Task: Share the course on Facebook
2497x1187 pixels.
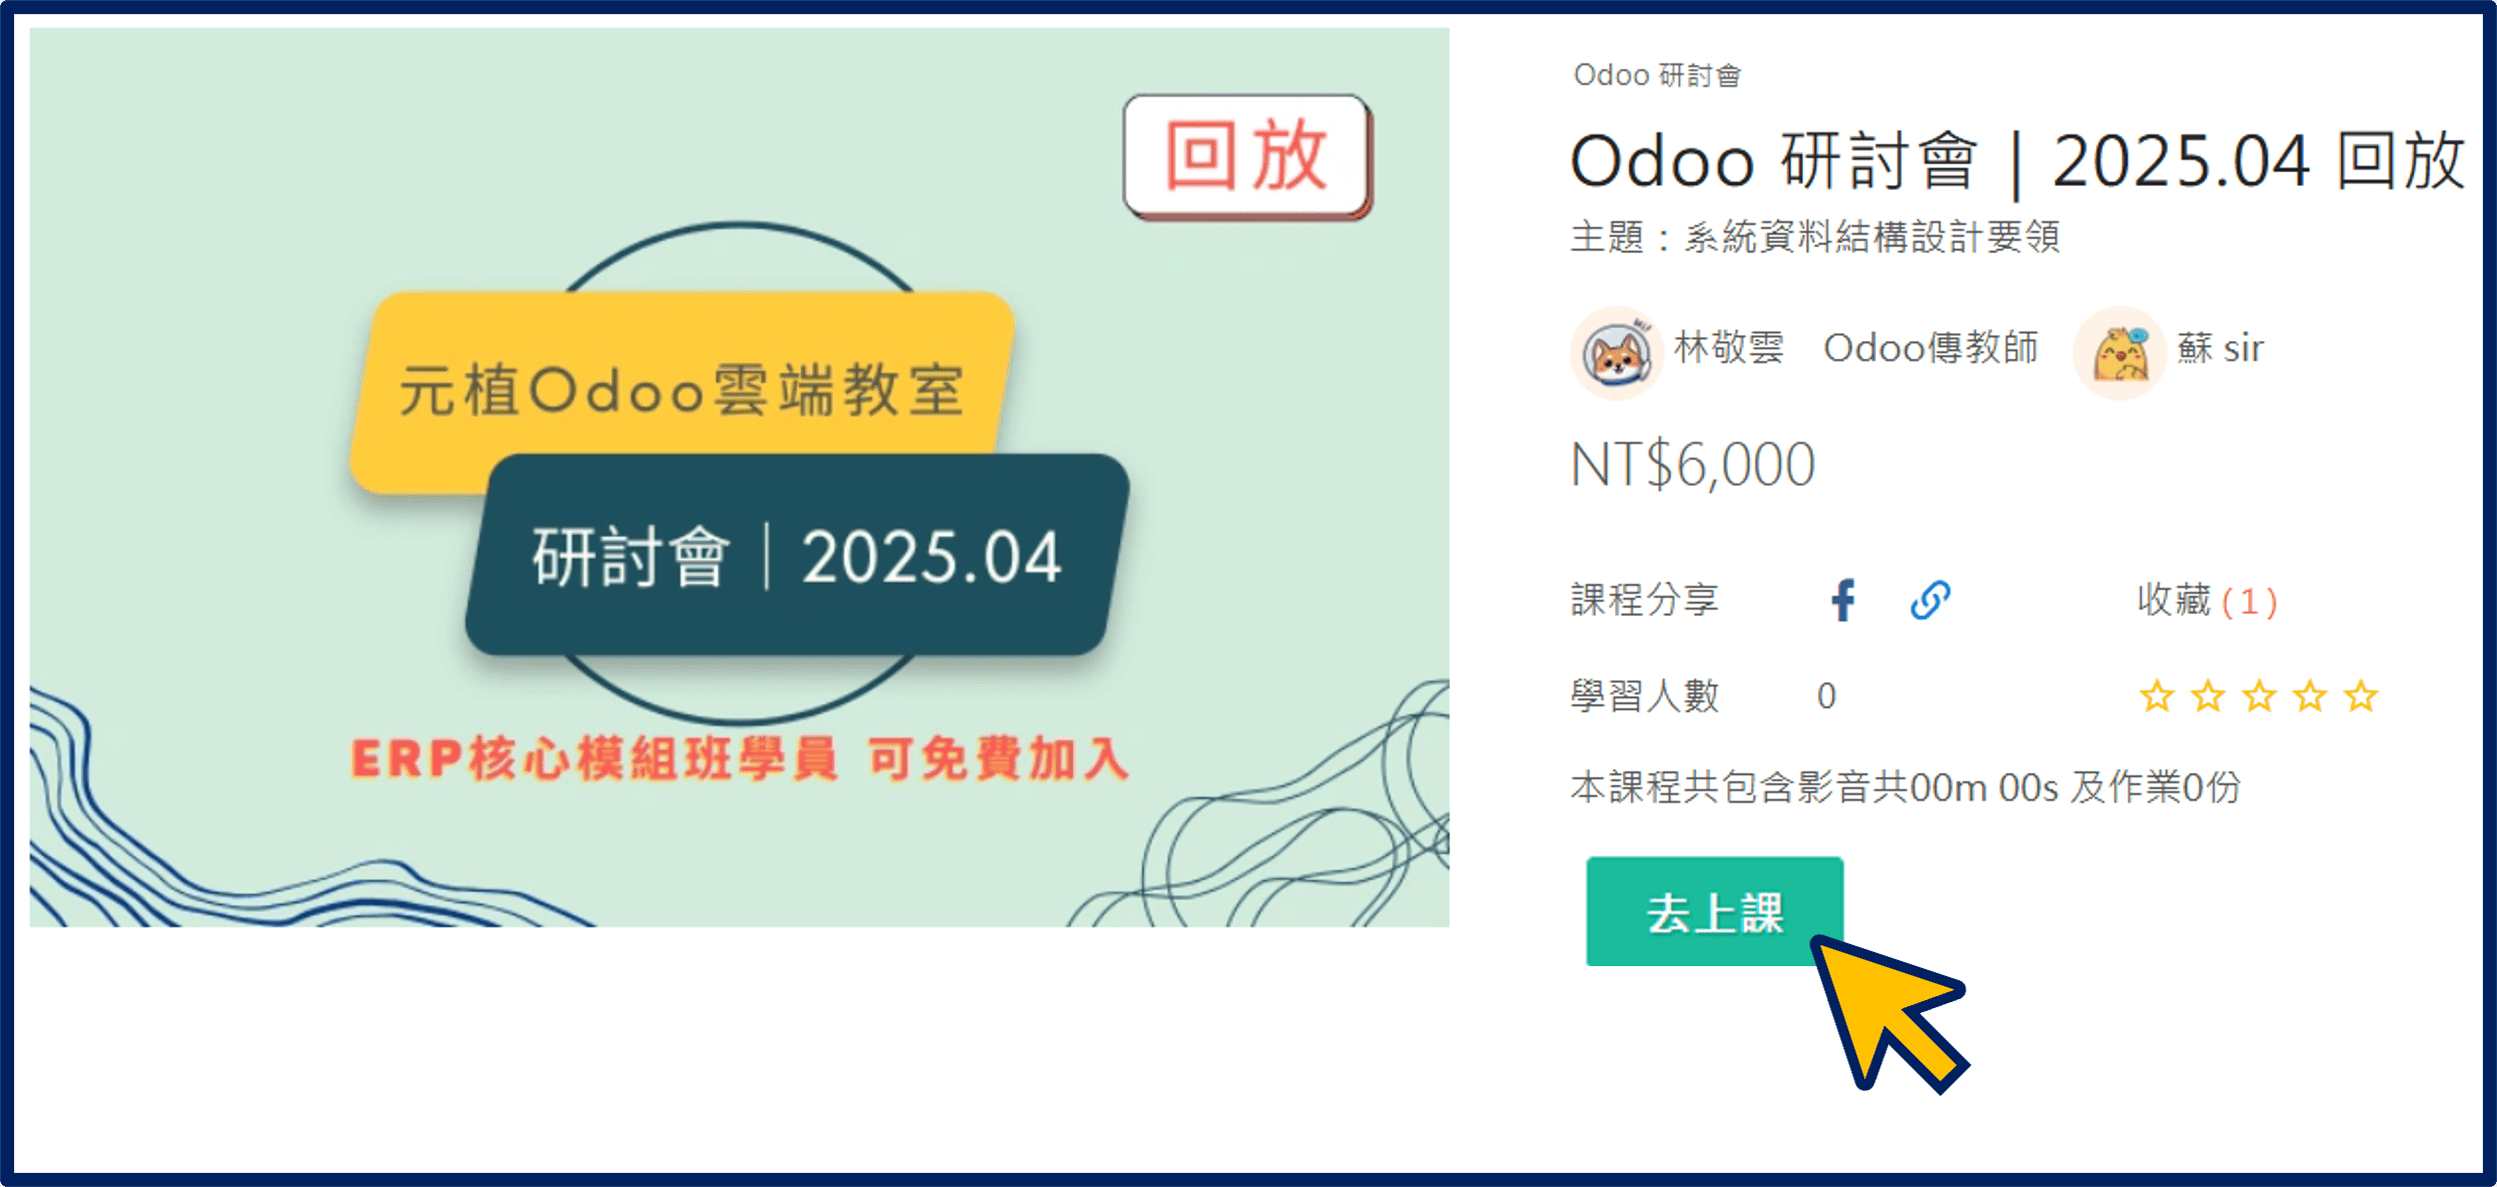Action: point(1842,601)
